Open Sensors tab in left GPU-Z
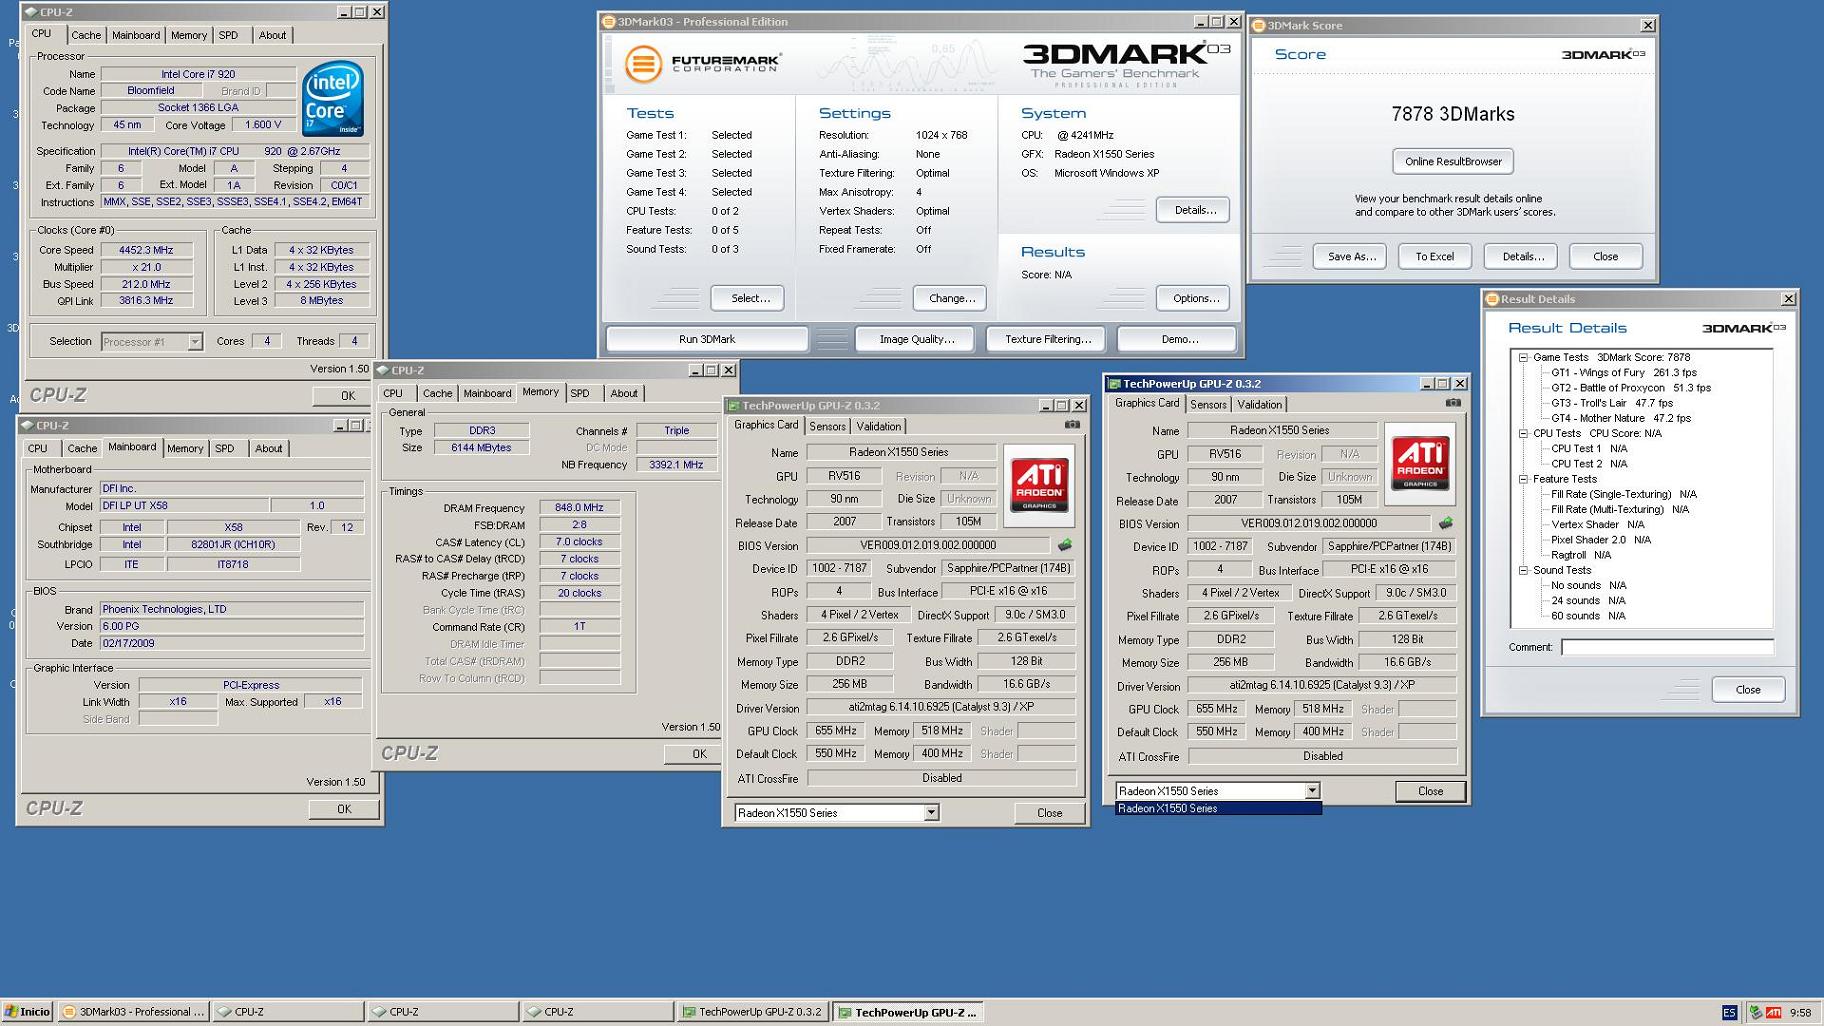The height and width of the screenshot is (1026, 1824). tap(827, 427)
